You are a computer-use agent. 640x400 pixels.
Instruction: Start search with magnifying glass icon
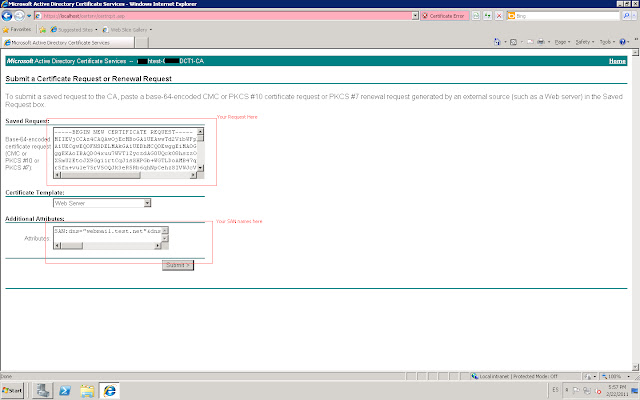626,16
